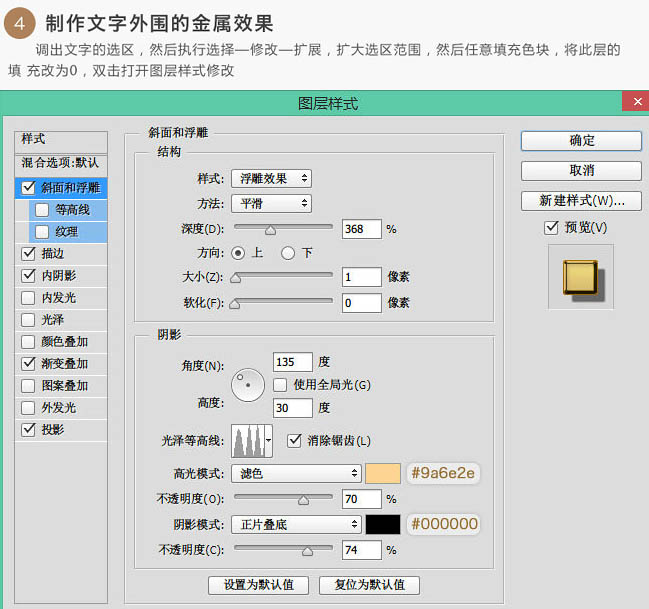Click the 深度(D) slider handle
Viewport: 649px width, 609px height.
[x=270, y=230]
